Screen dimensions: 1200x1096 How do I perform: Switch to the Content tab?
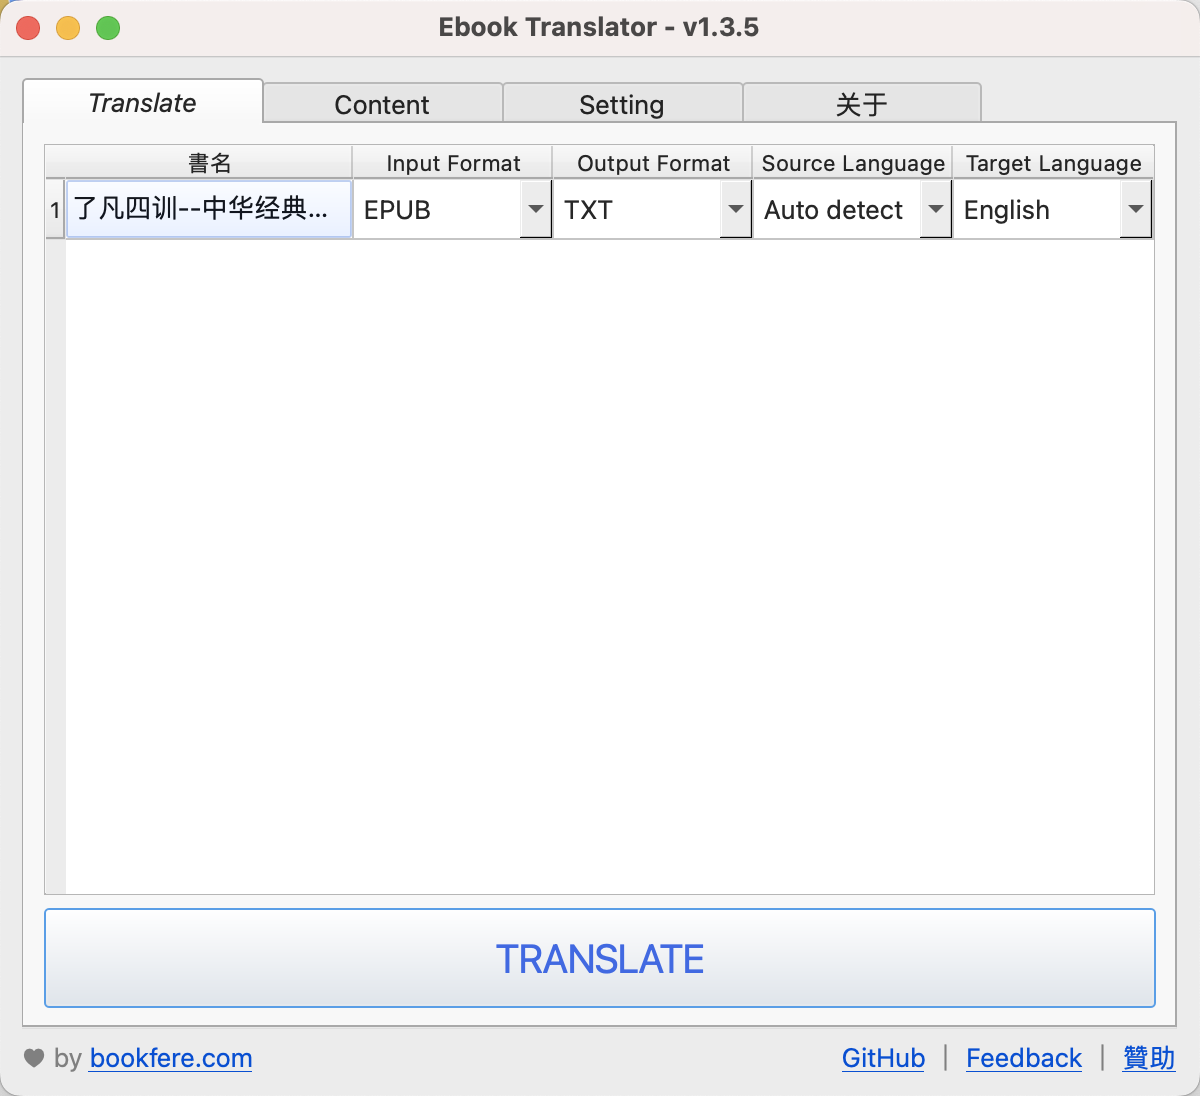click(x=382, y=104)
